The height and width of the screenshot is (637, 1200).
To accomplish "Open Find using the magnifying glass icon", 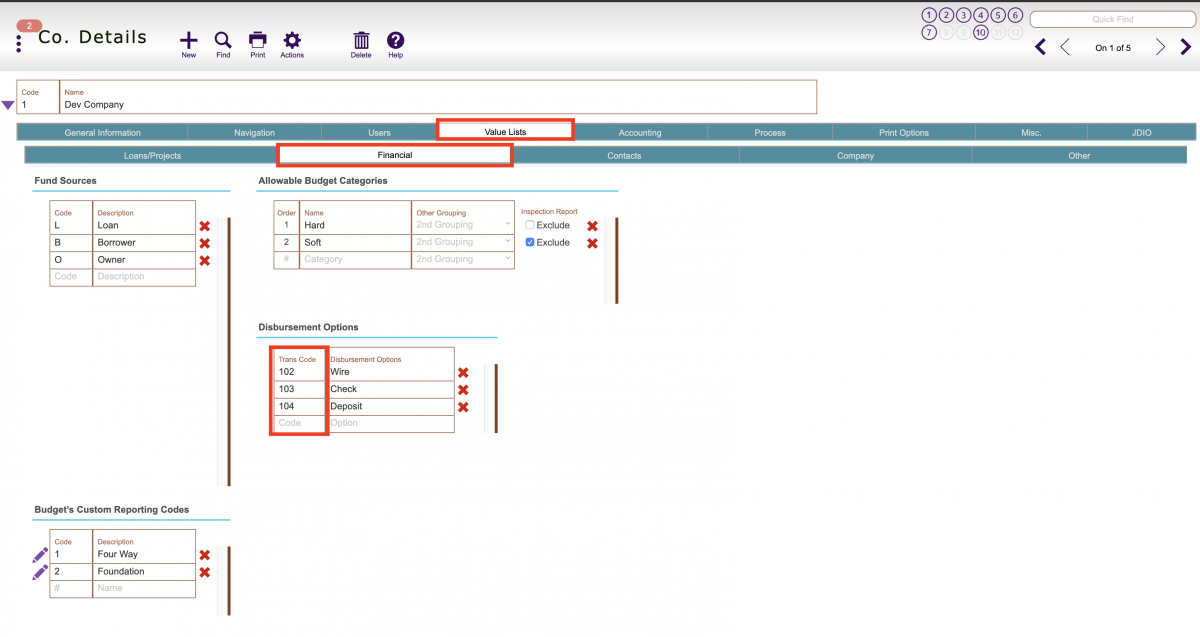I will (223, 38).
